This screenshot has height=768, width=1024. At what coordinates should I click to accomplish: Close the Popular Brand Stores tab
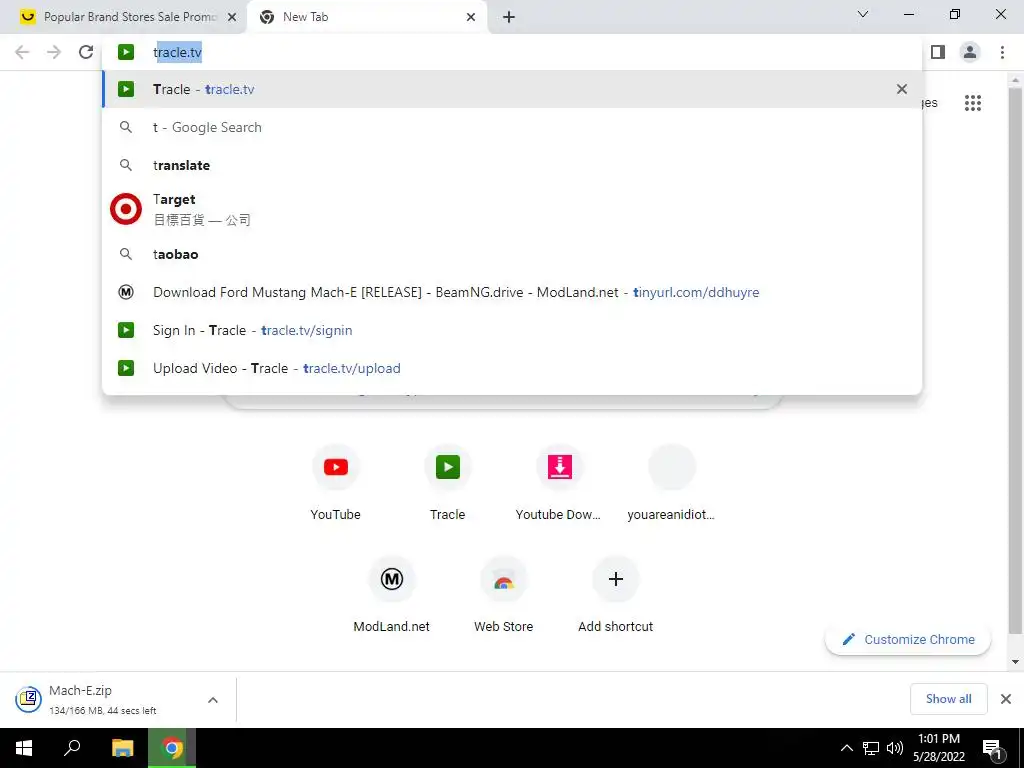pos(232,17)
